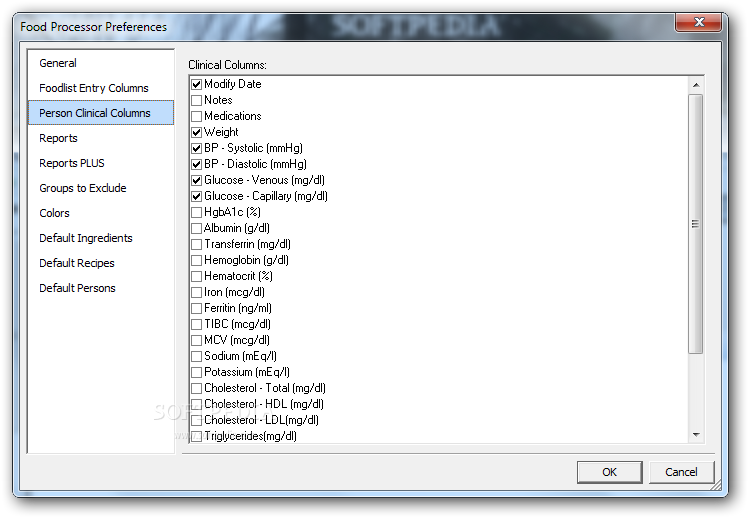The image size is (749, 518).
Task: Select Foodlist Entry Columns category
Action: (101, 88)
